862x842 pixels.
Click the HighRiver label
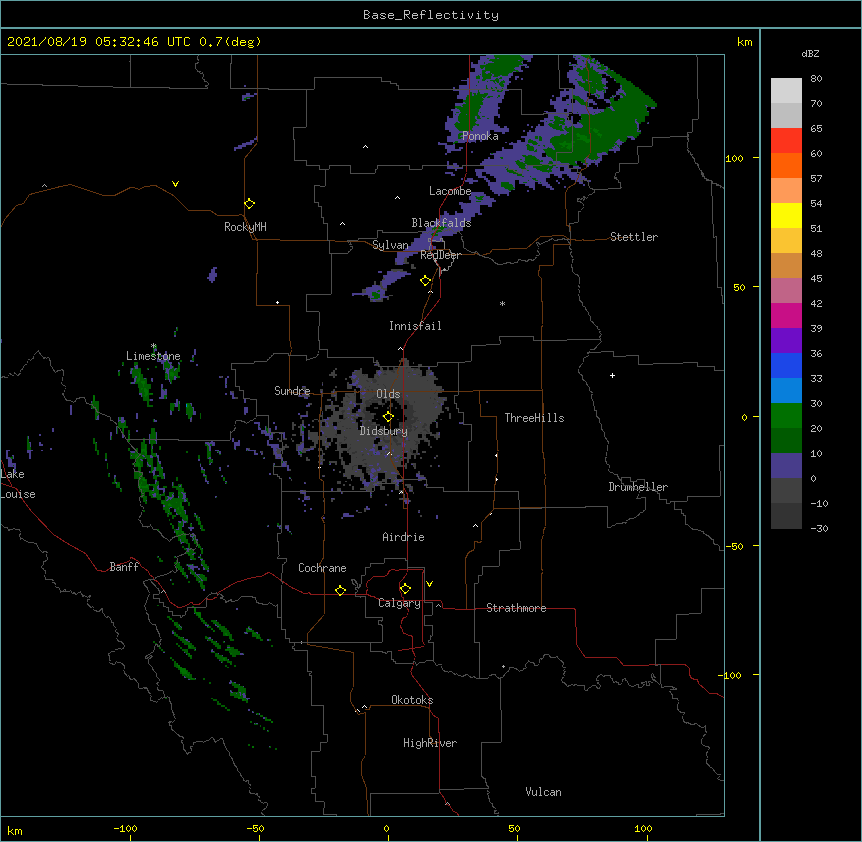pyautogui.click(x=430, y=743)
